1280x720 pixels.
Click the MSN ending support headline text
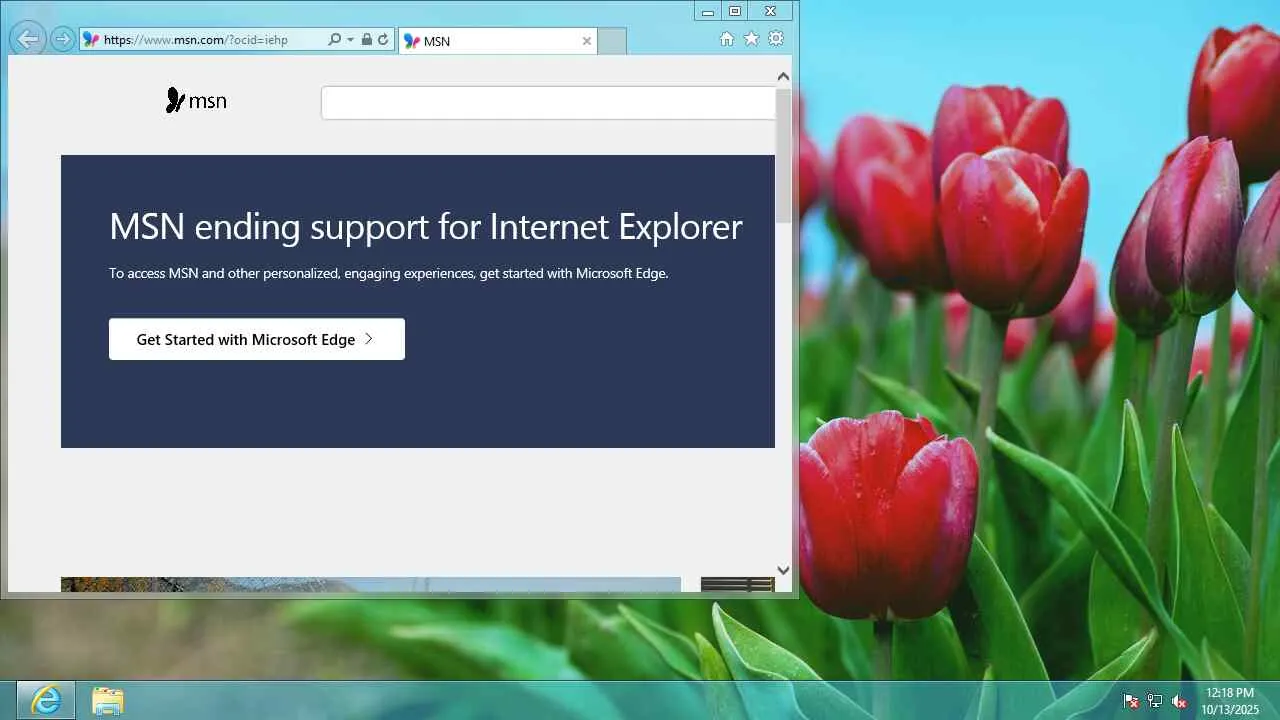[x=426, y=227]
